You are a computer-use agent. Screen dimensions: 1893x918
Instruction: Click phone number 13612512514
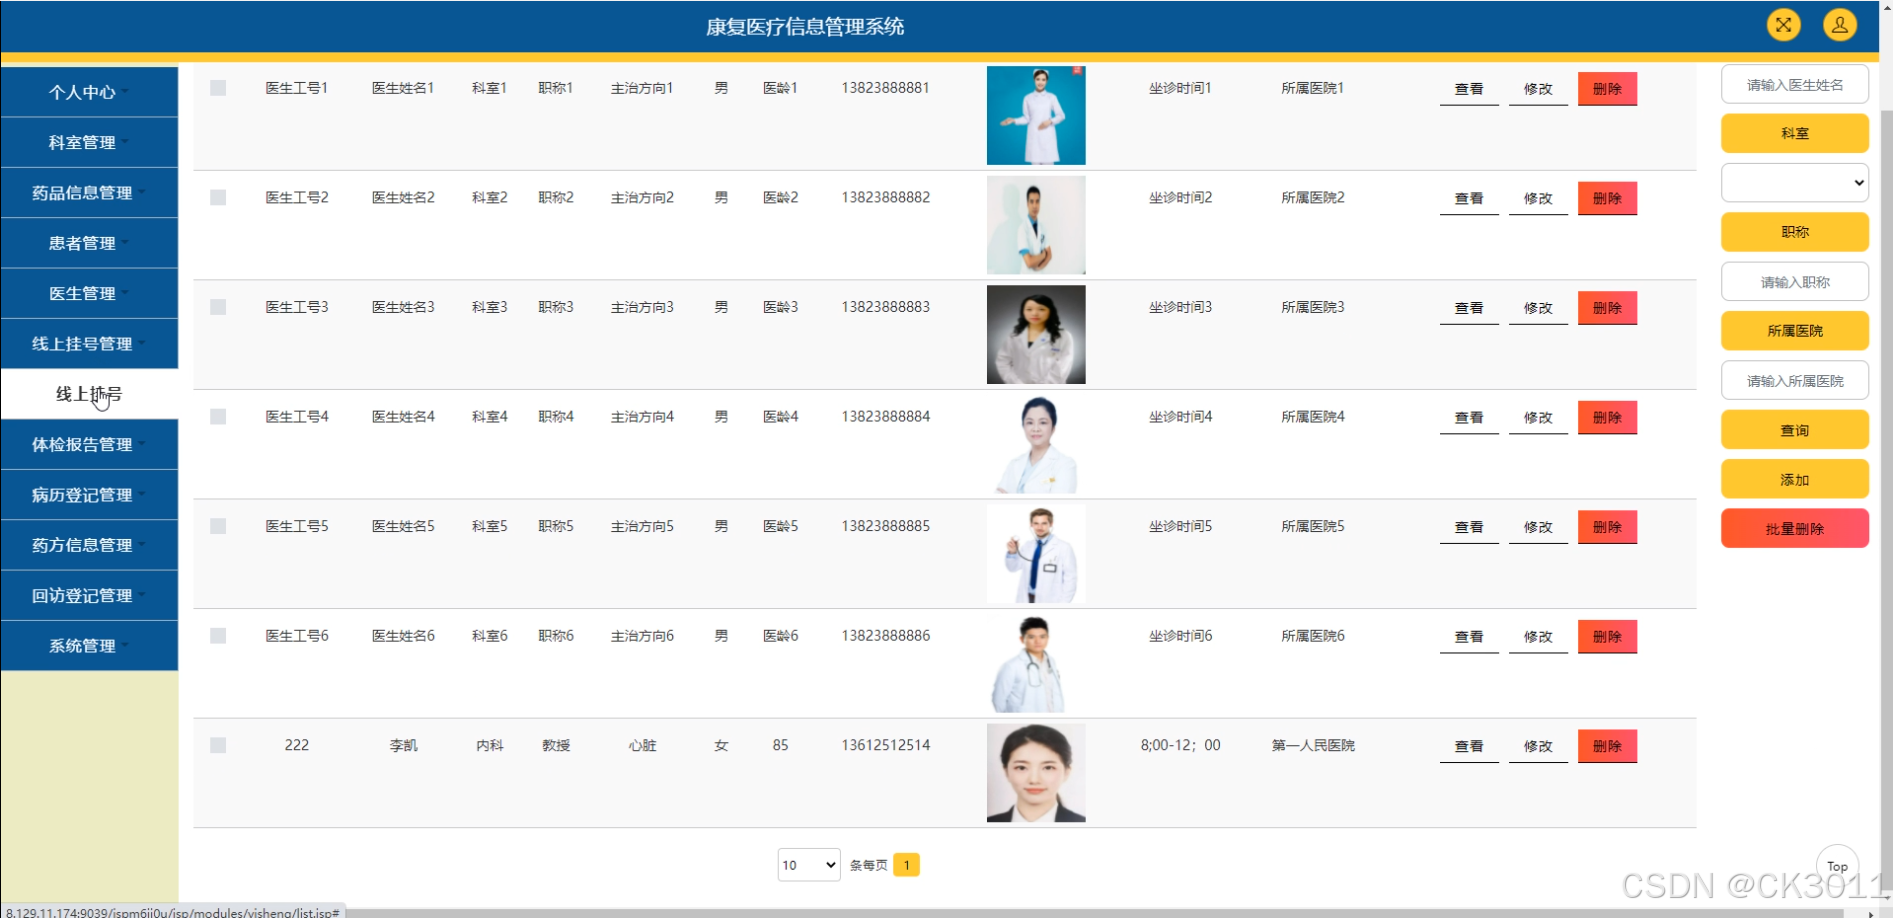pyautogui.click(x=886, y=745)
